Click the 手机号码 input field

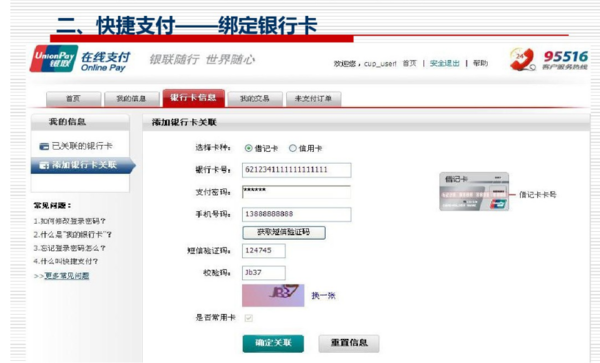tap(297, 214)
